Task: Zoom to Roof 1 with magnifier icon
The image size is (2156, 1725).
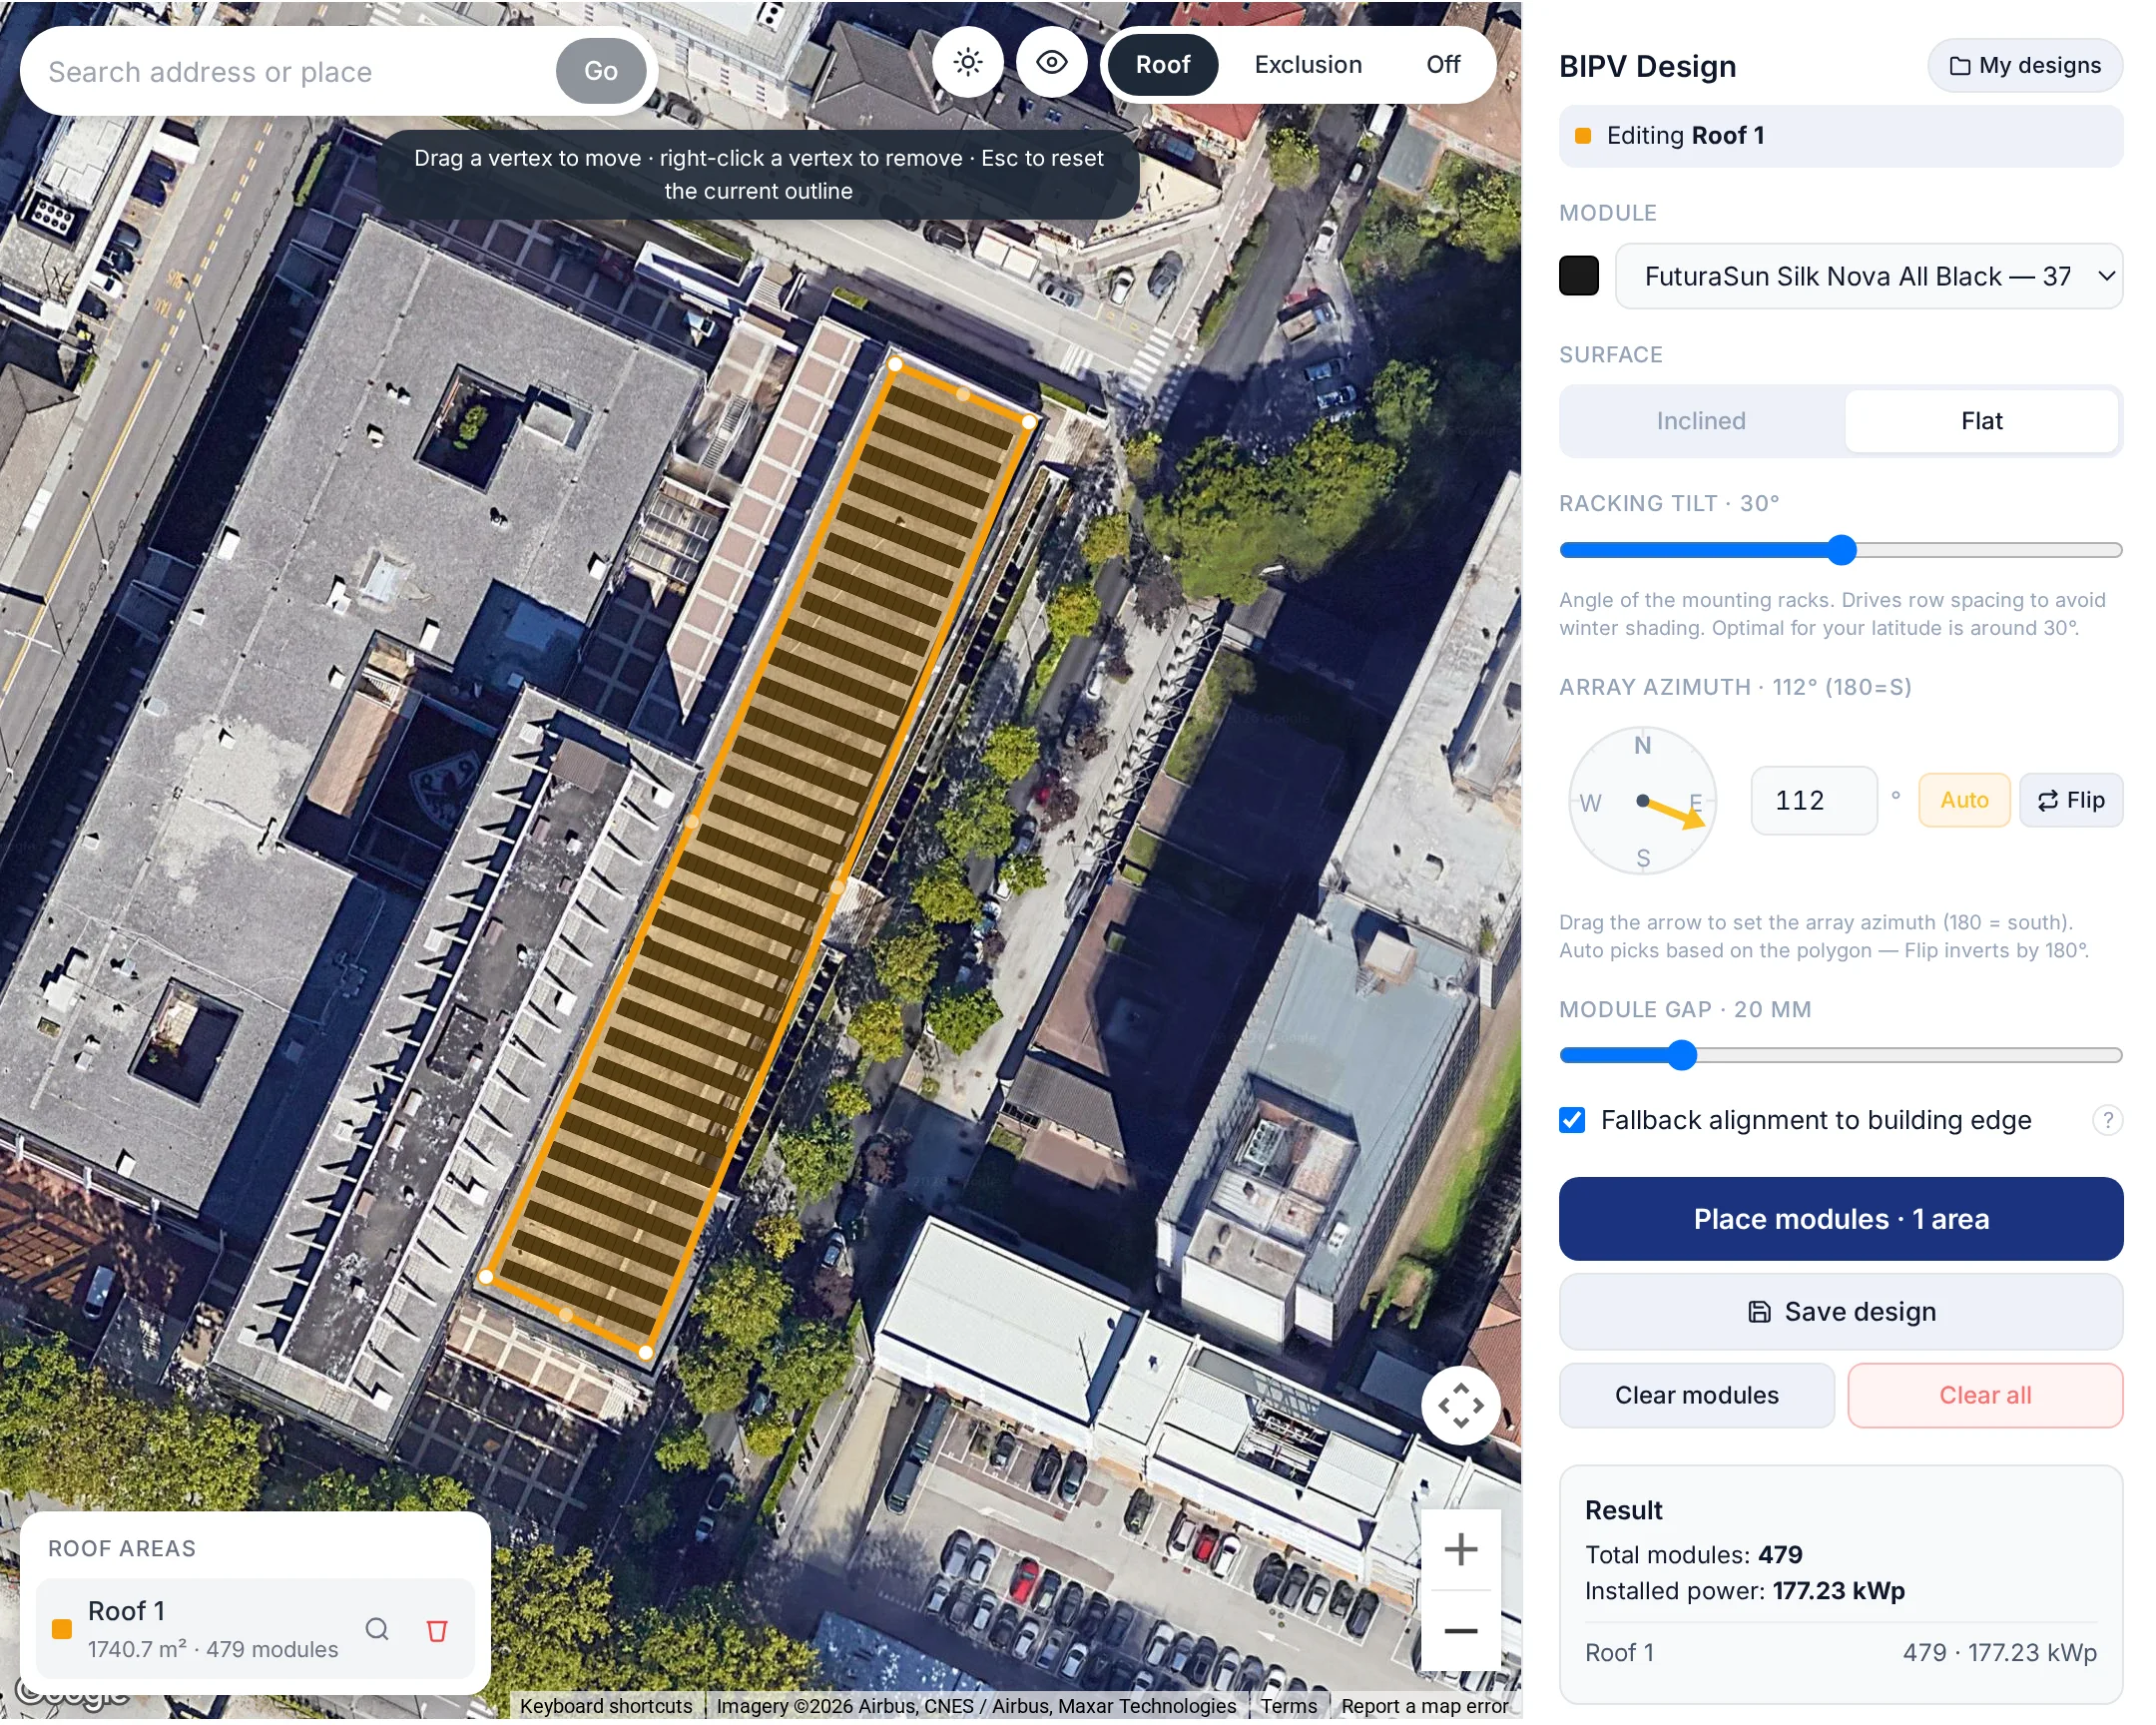Action: pyautogui.click(x=377, y=1629)
